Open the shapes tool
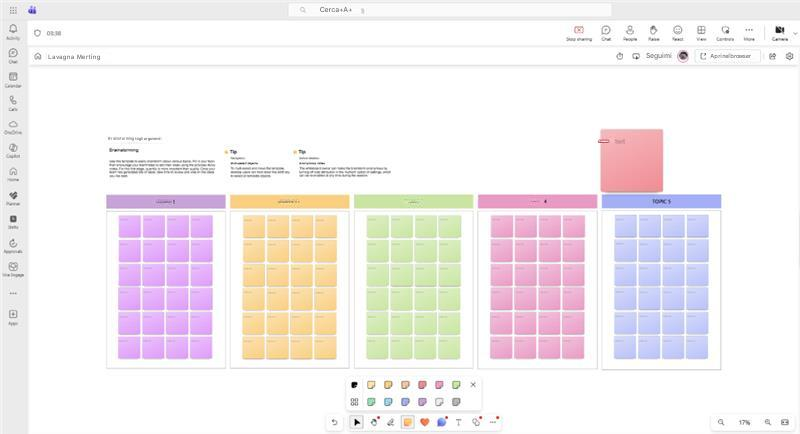Image resolution: width=800 pixels, height=434 pixels. pos(476,422)
